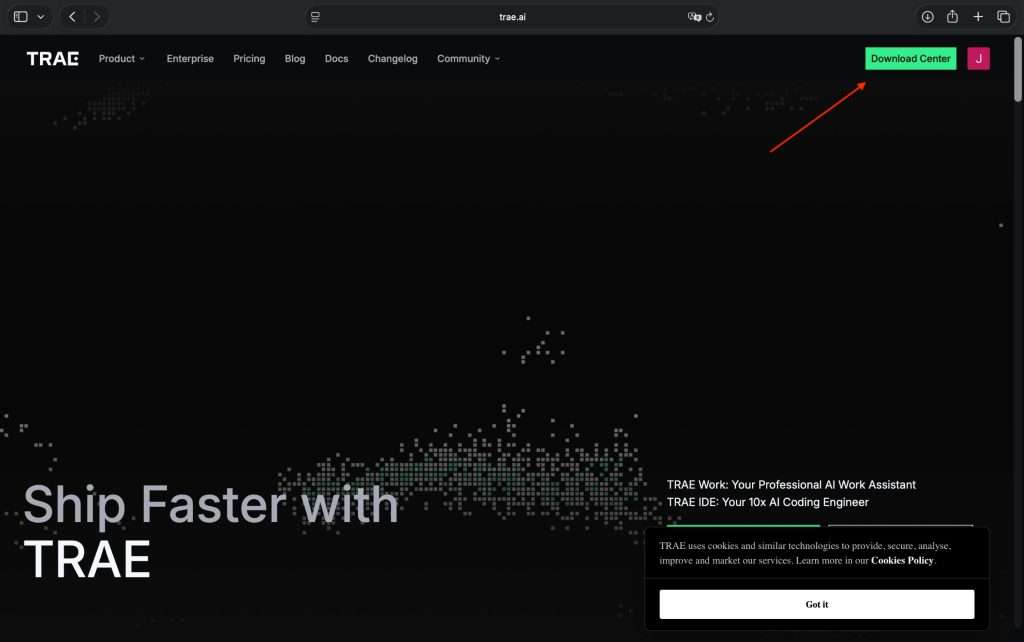1024x642 pixels.
Task: Go to the TRAE logo home link
Action: pyautogui.click(x=52, y=59)
